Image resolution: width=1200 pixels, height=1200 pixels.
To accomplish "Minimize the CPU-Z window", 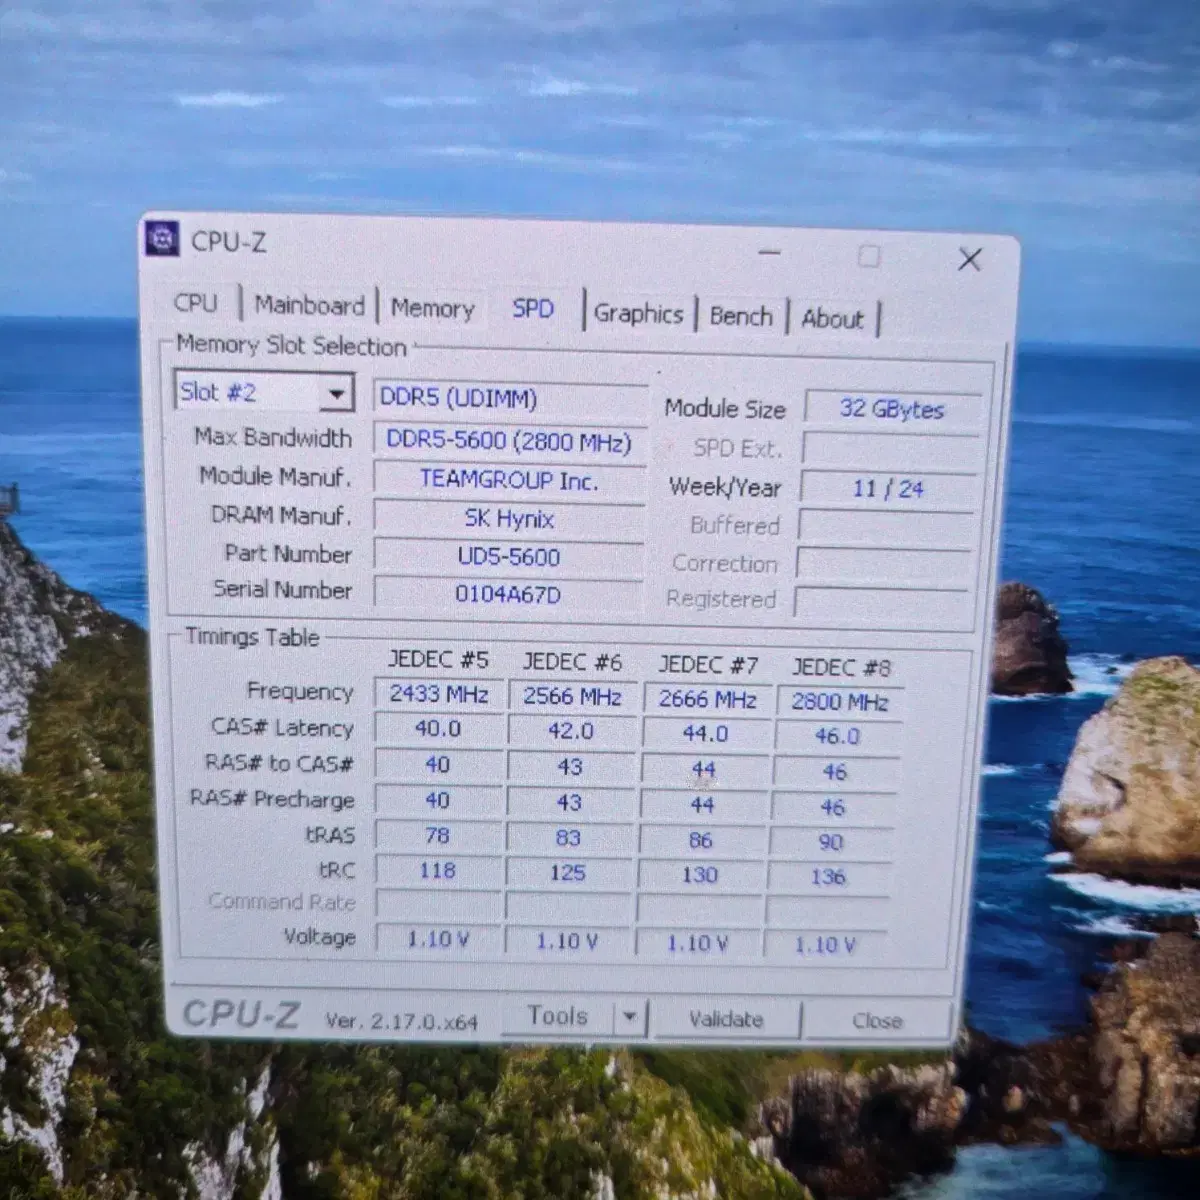I will [x=769, y=253].
